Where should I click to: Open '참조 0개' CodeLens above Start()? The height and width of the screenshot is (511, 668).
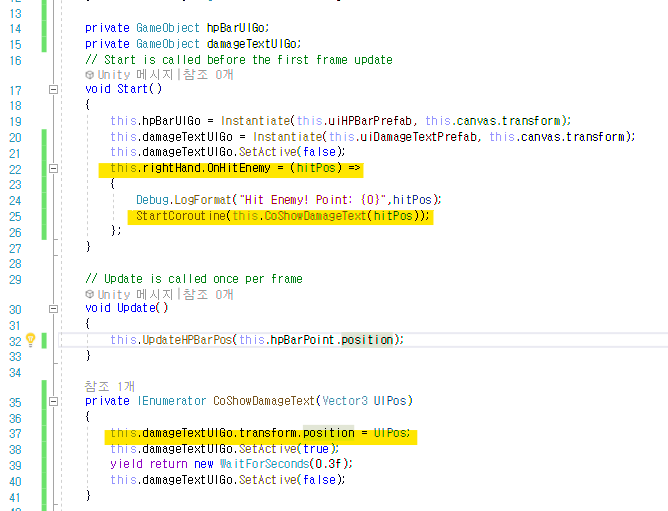208,75
